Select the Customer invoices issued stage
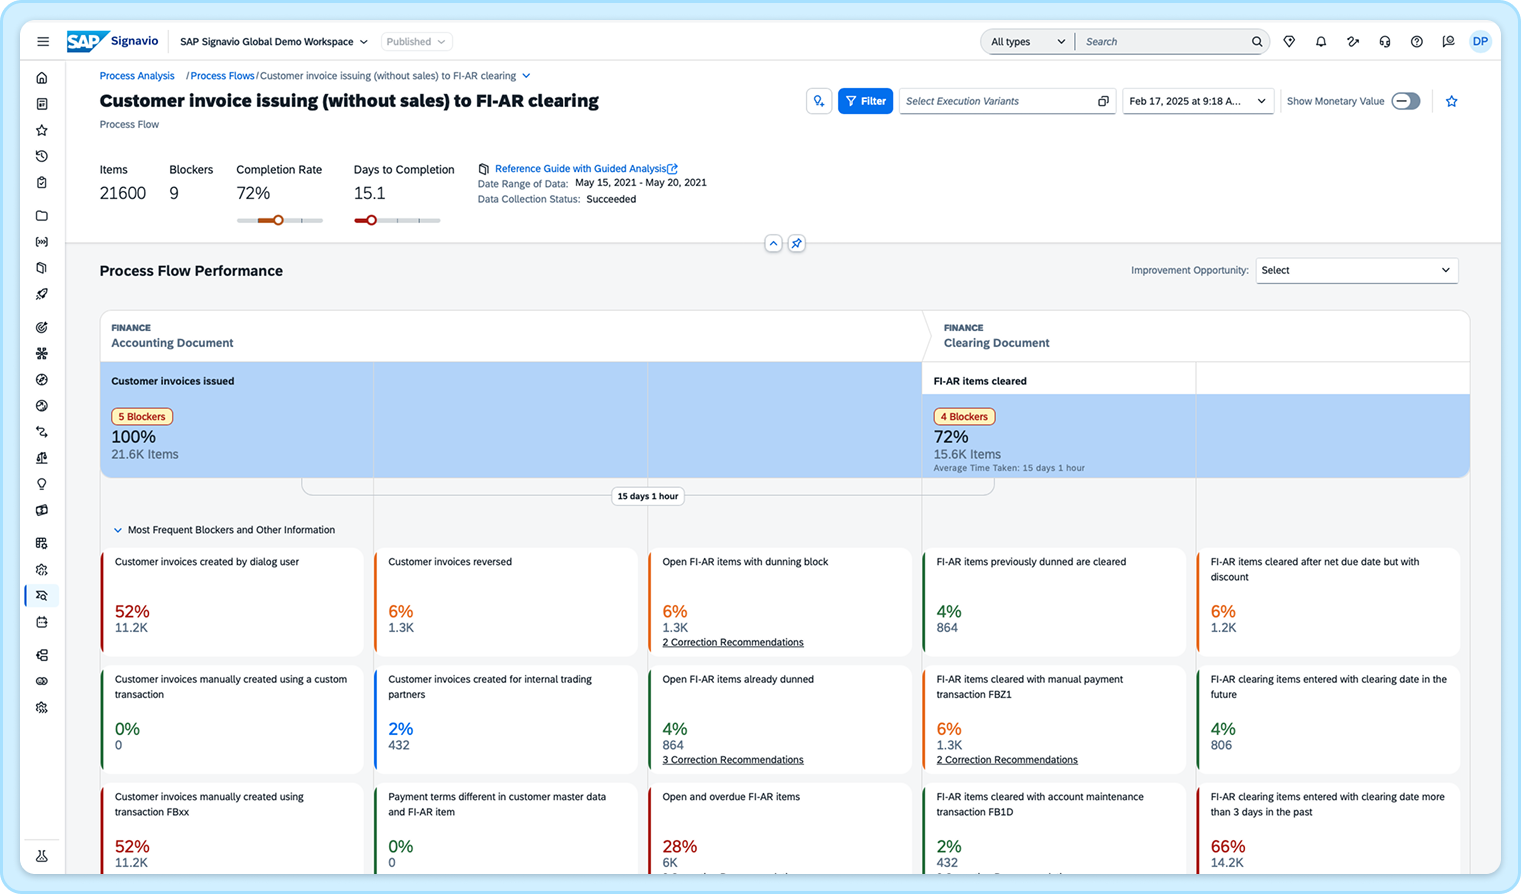The height and width of the screenshot is (894, 1521). point(510,420)
